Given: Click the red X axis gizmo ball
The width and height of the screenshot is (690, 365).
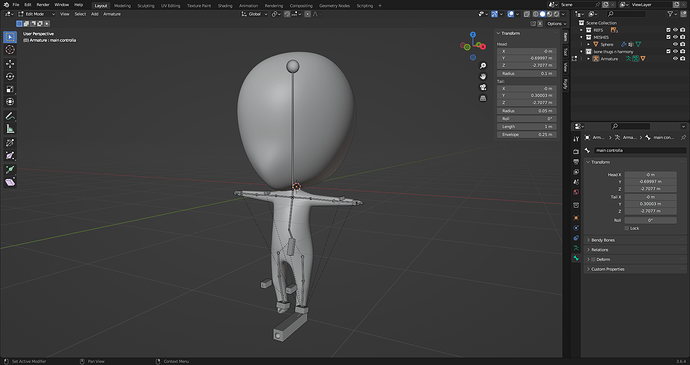Looking at the screenshot, I should [483, 46].
